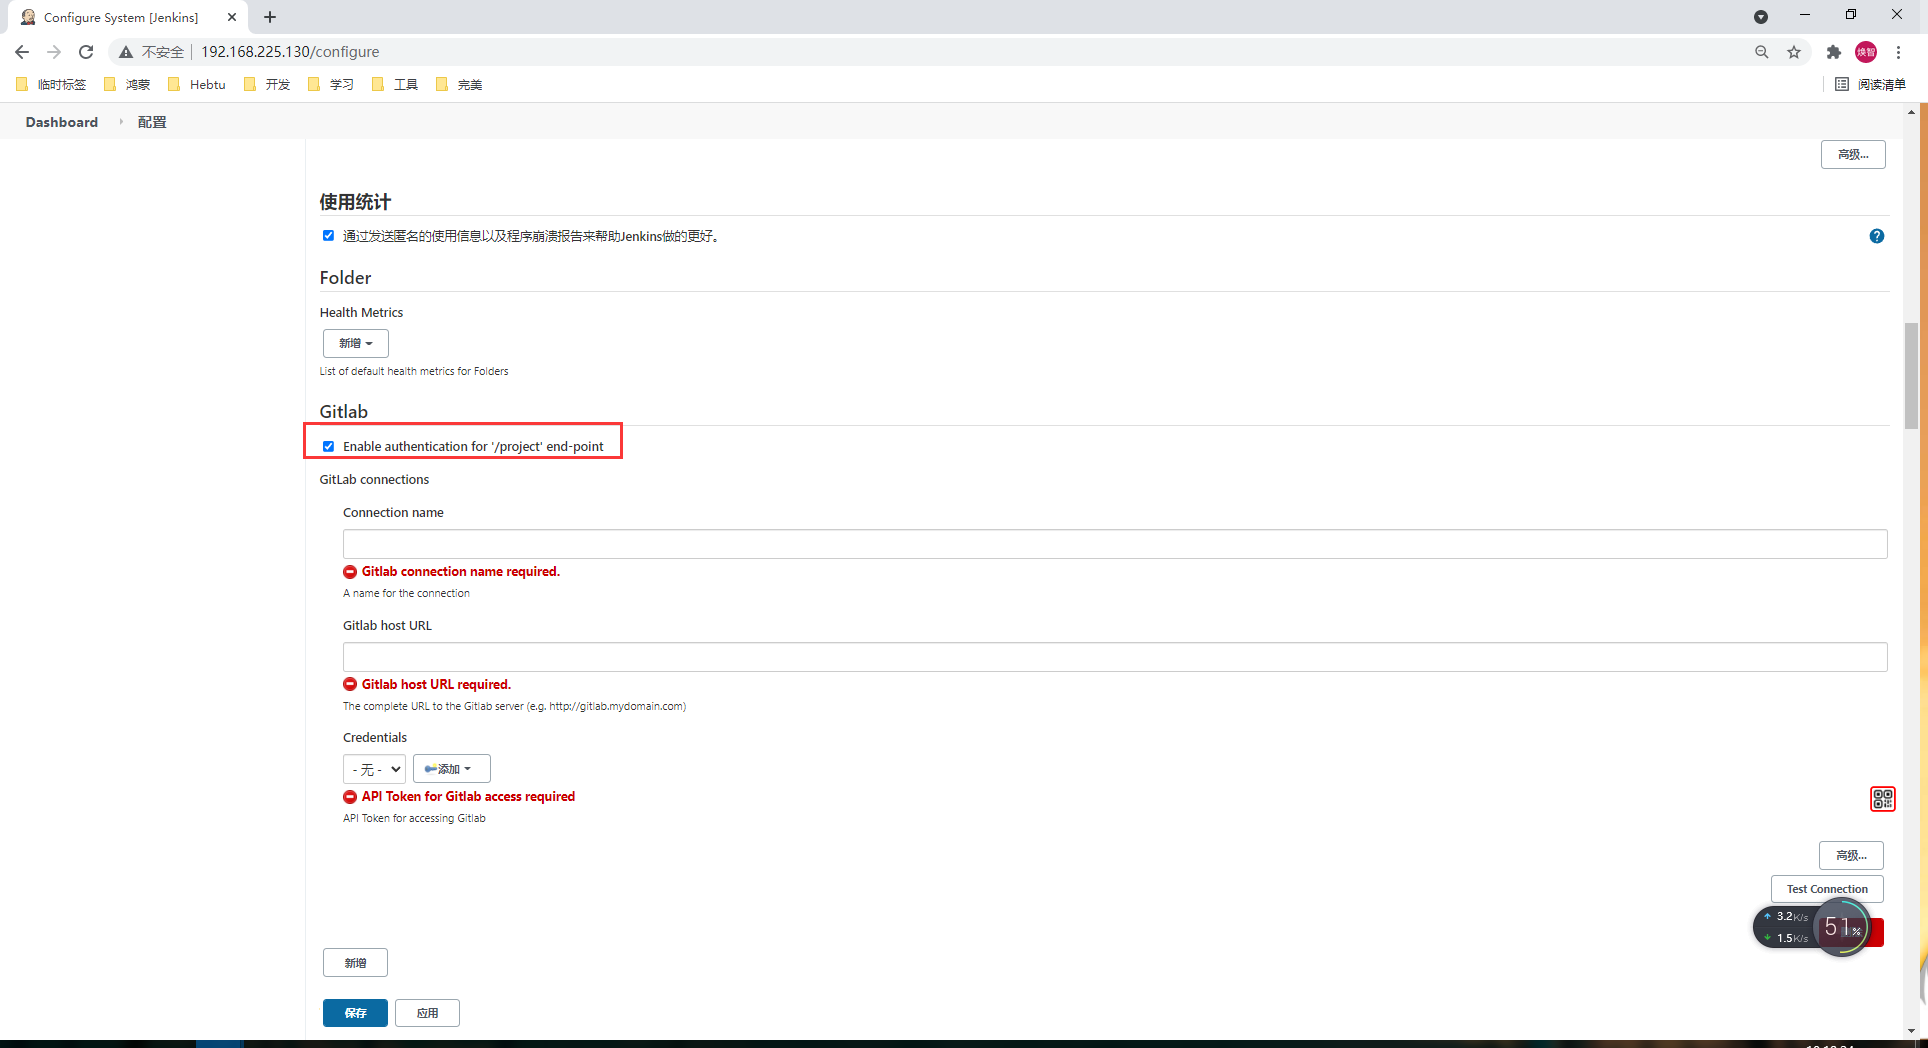Viewport: 1928px width, 1048px height.
Task: Click the QR code icon
Action: tap(1883, 799)
